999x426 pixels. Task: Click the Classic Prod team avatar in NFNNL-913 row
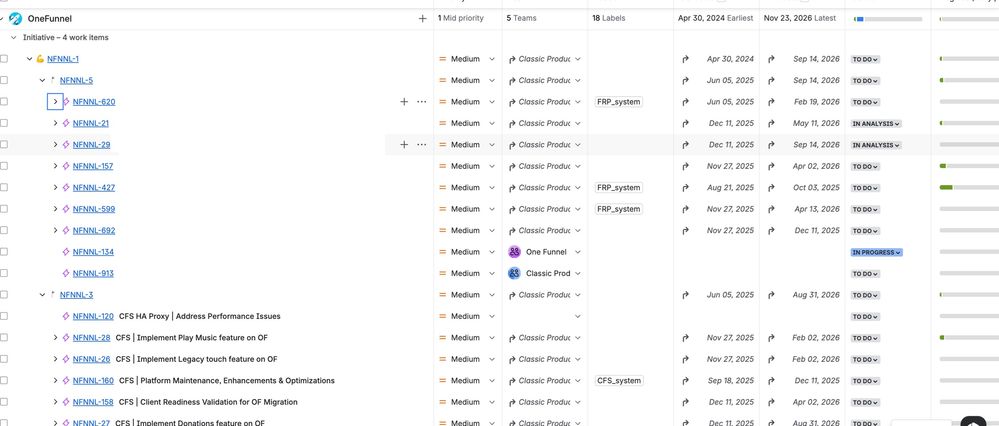click(x=514, y=273)
